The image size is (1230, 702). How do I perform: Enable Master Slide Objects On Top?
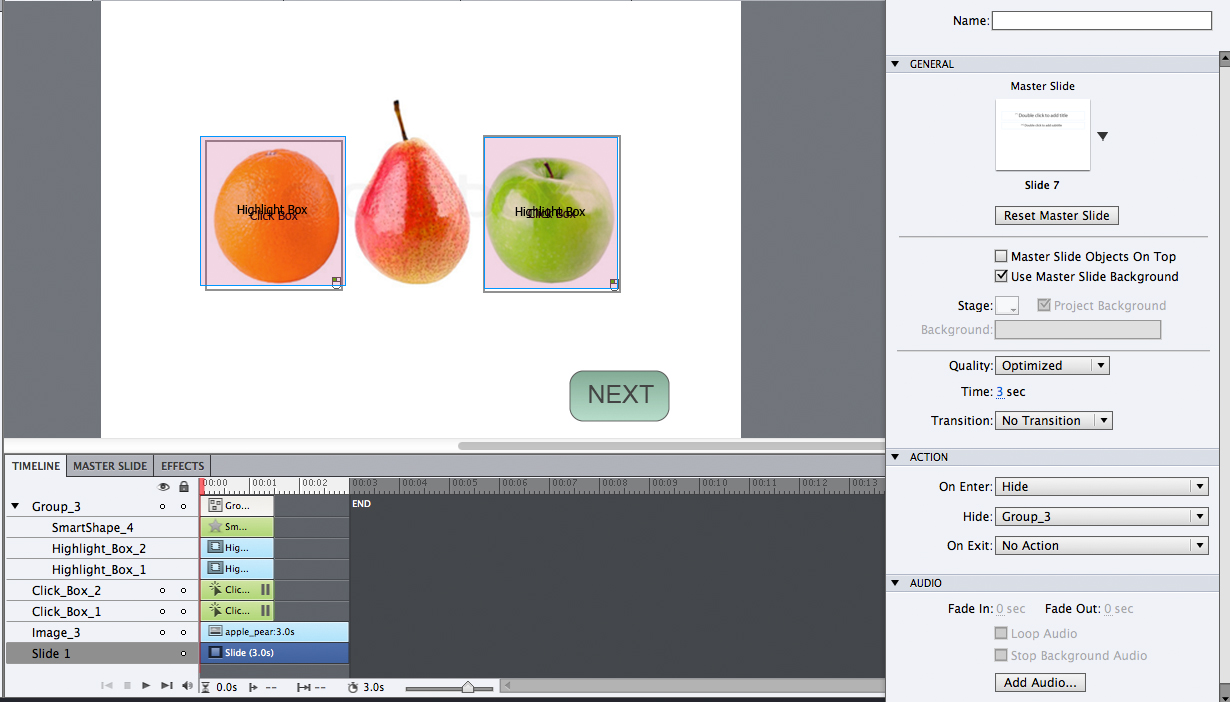pyautogui.click(x=1001, y=256)
